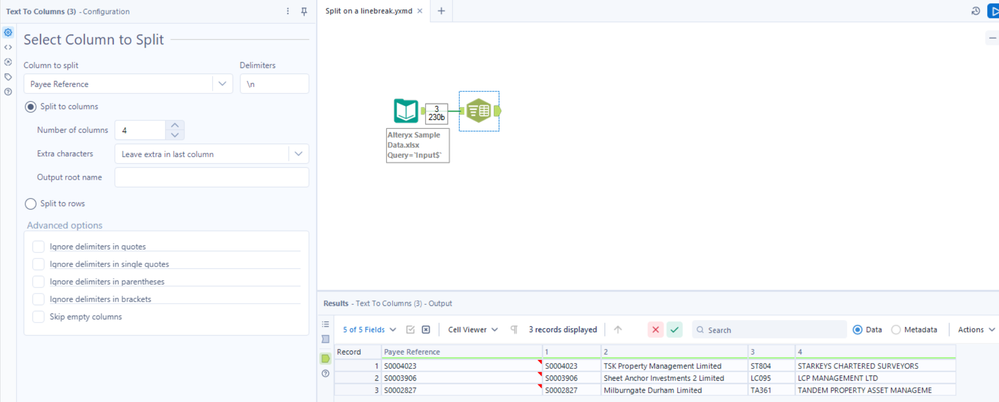Open the XML view code icon

(x=8, y=47)
